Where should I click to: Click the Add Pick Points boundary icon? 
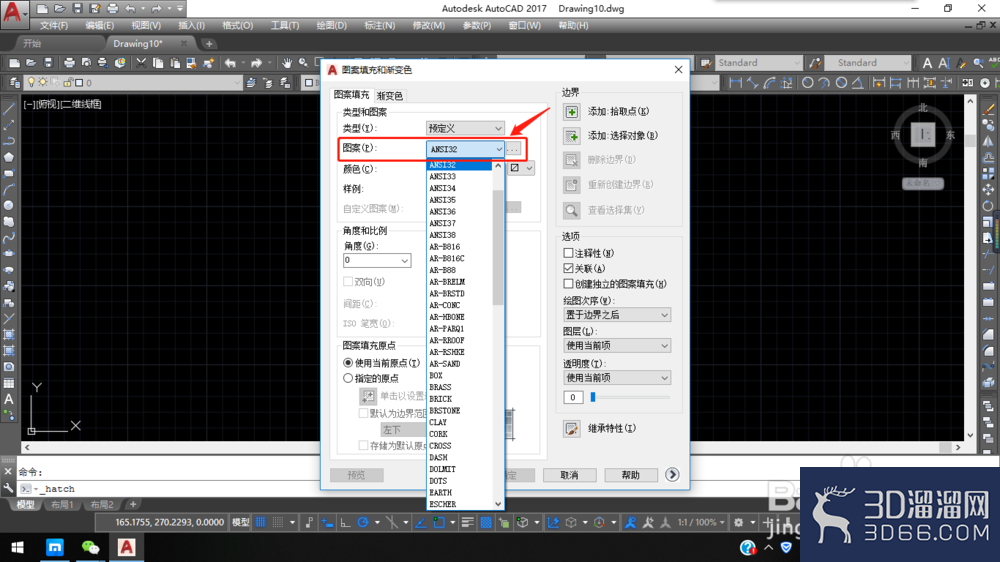[571, 112]
